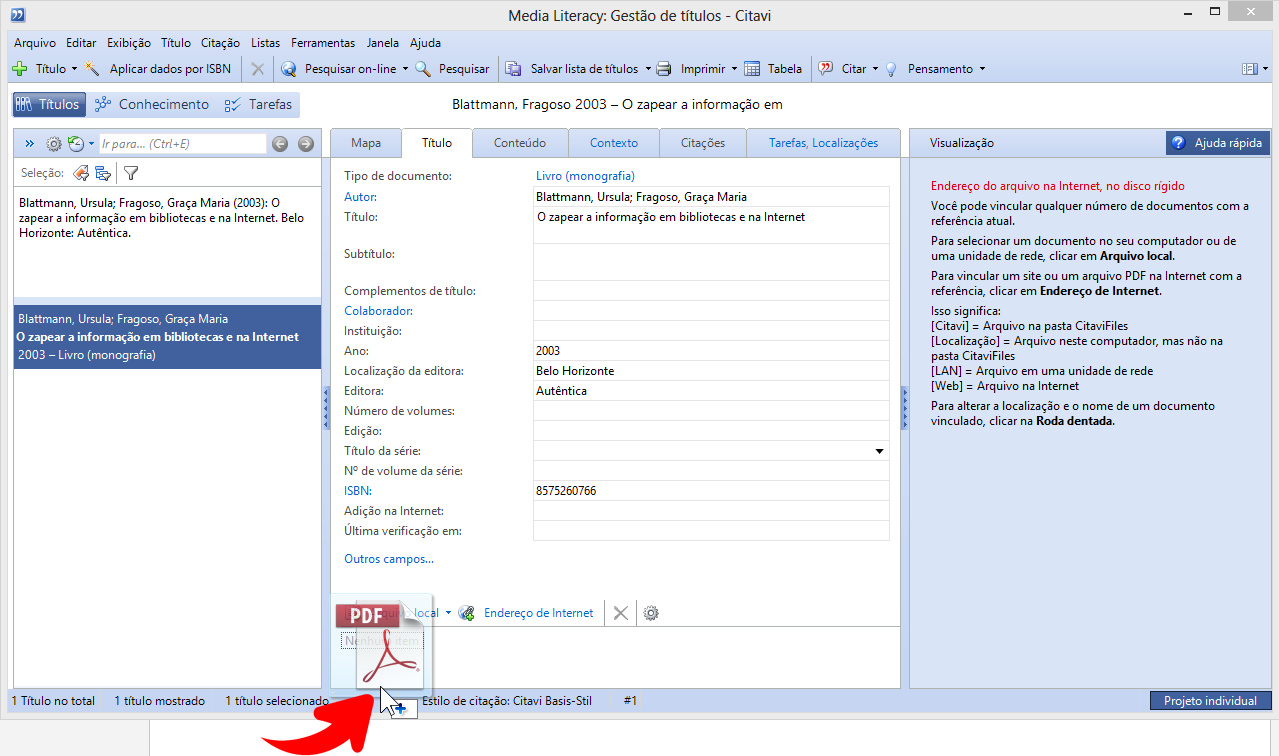Click the Livro (monografia) document type link
This screenshot has height=756, width=1279.
coord(585,176)
